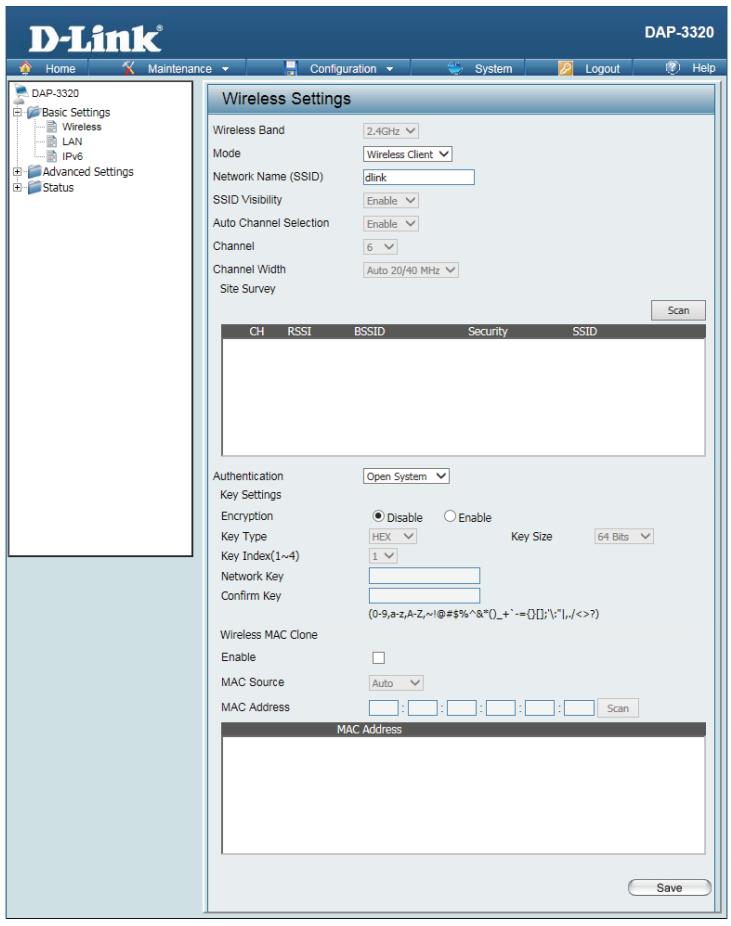Select Wireless in the Basic Settings tree
Screen dimensions: 731x926
(81, 126)
